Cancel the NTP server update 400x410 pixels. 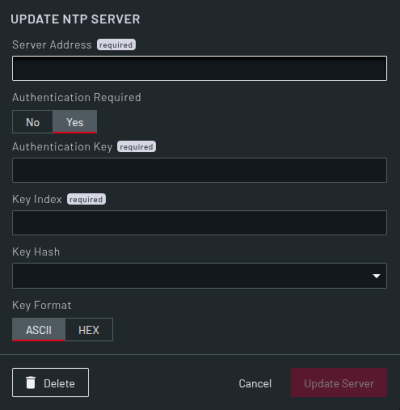(x=255, y=383)
